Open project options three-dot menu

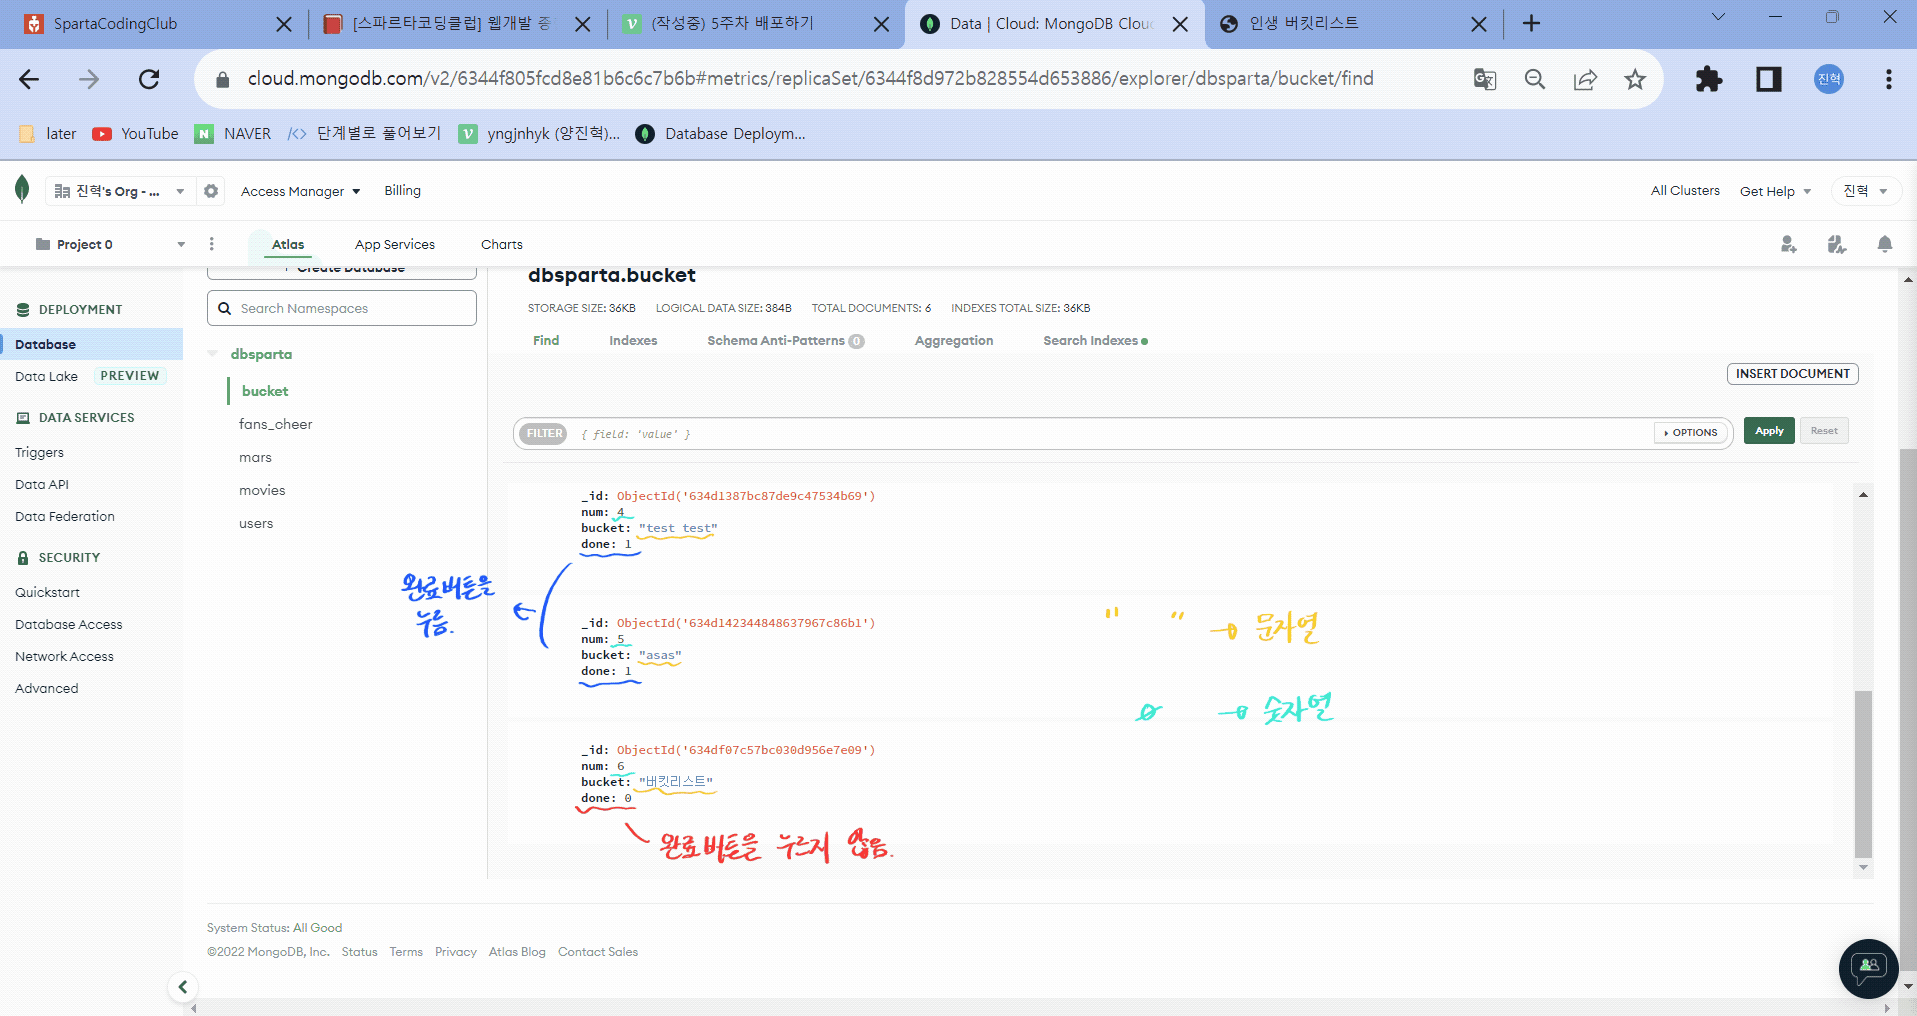tap(211, 244)
